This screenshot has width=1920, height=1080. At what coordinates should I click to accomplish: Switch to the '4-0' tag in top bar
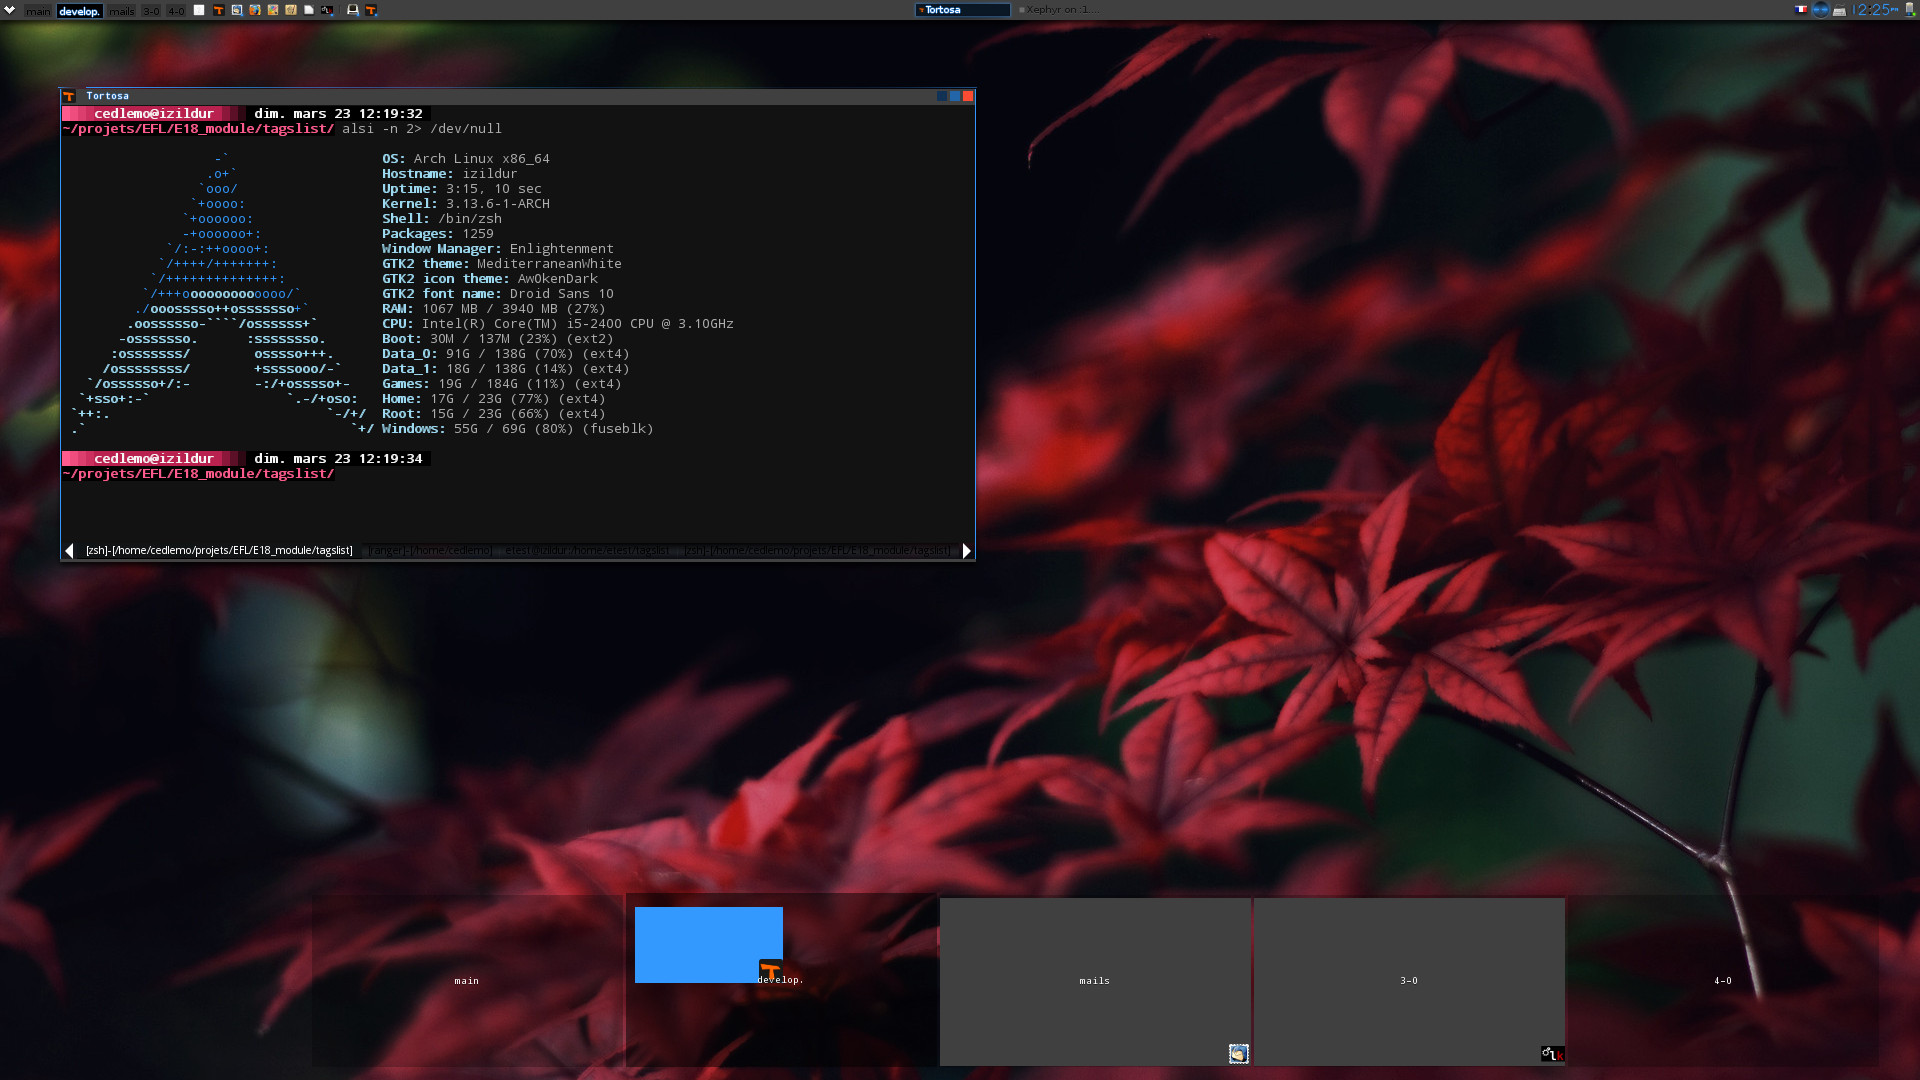click(x=176, y=11)
